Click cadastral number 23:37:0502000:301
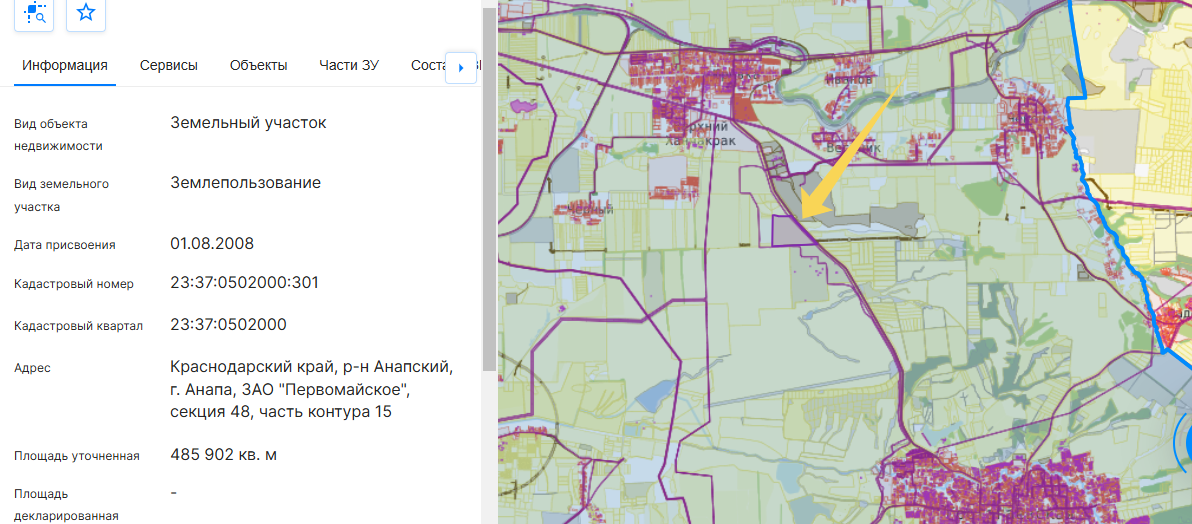Image resolution: width=1192 pixels, height=524 pixels. pos(245,283)
